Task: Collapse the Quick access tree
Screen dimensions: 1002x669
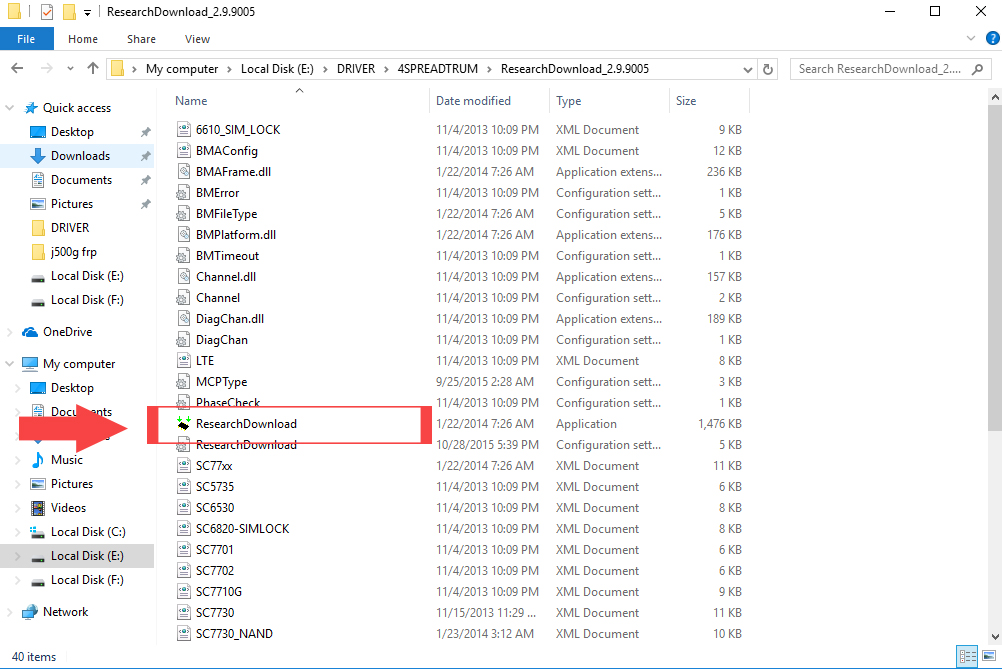Action: (x=10, y=108)
